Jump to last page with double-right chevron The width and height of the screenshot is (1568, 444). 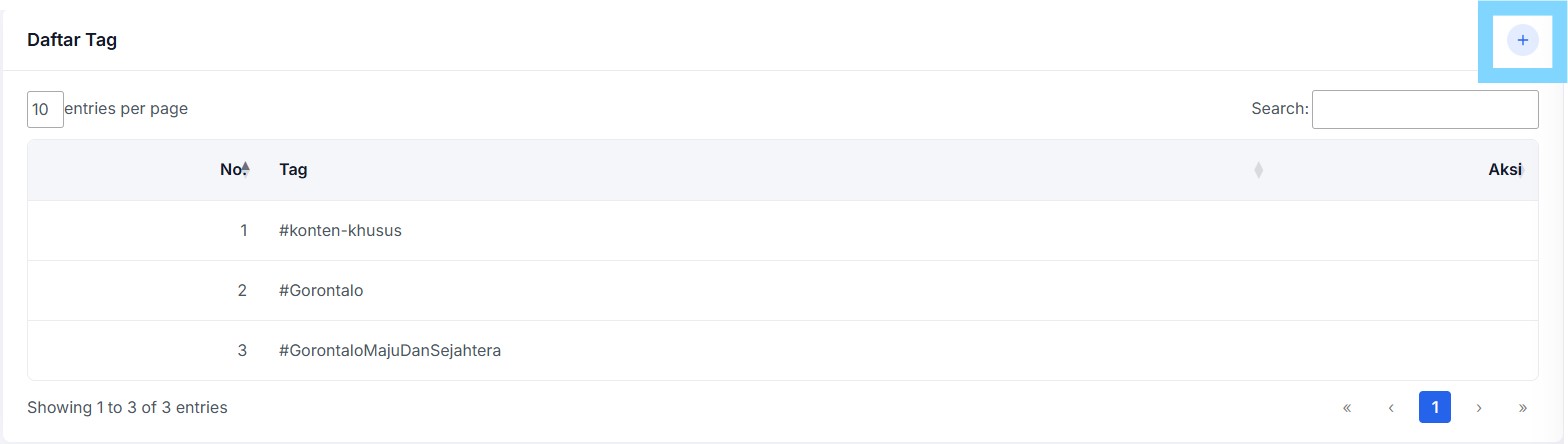click(x=1523, y=407)
